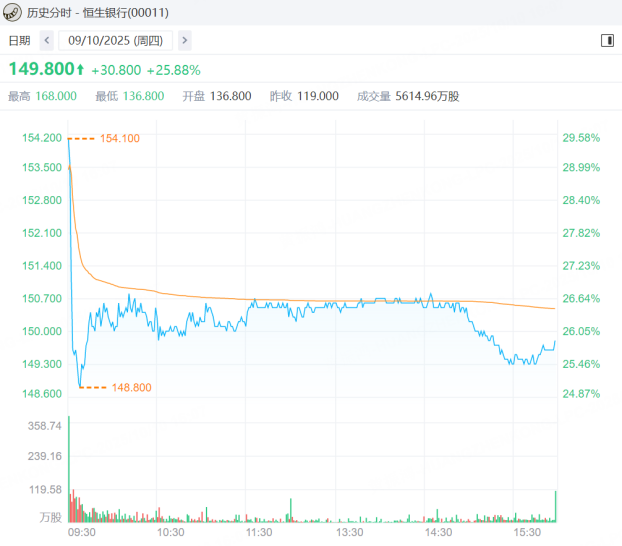This screenshot has height=546, width=622.
Task: Click the 29.58% percent axis label
Action: [581, 138]
